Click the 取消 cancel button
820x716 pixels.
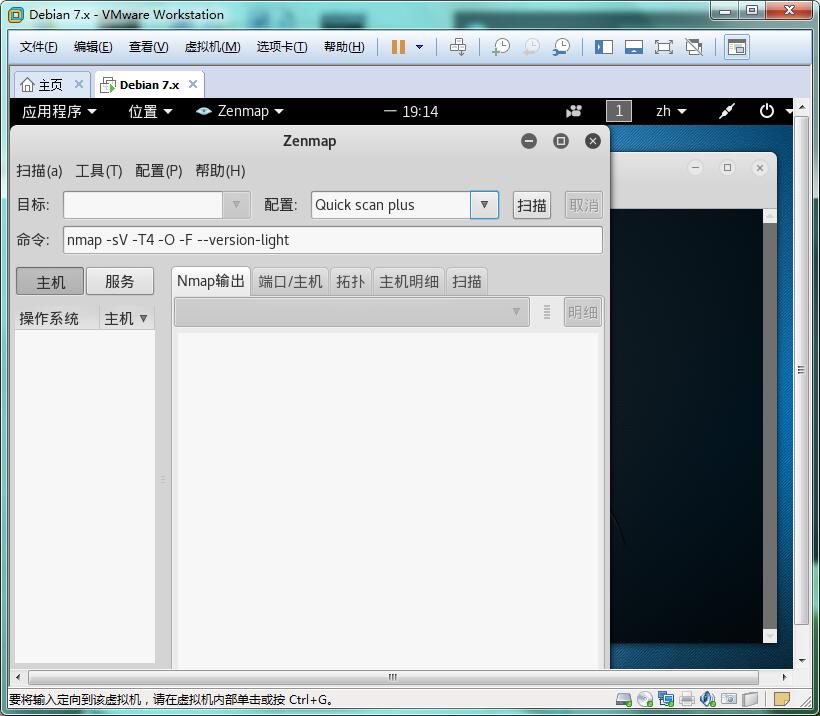[584, 205]
